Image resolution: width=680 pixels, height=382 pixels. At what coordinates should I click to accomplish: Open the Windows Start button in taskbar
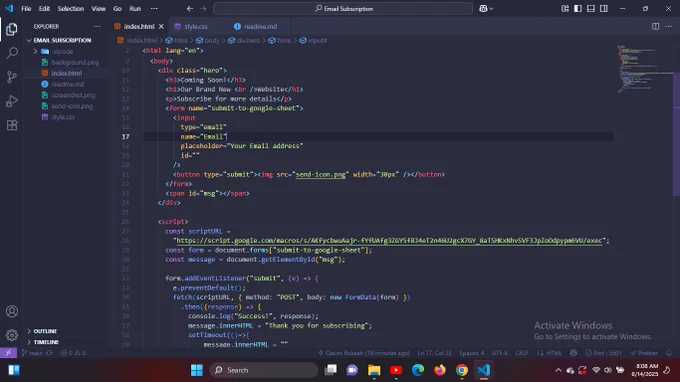(196, 370)
